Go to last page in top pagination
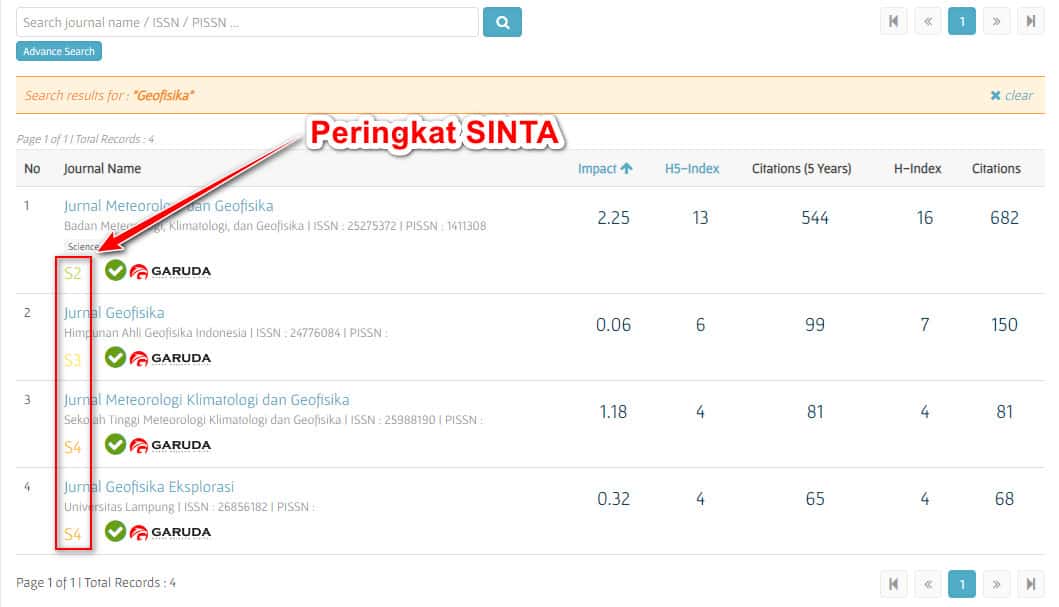The width and height of the screenshot is (1059, 607). (1031, 22)
